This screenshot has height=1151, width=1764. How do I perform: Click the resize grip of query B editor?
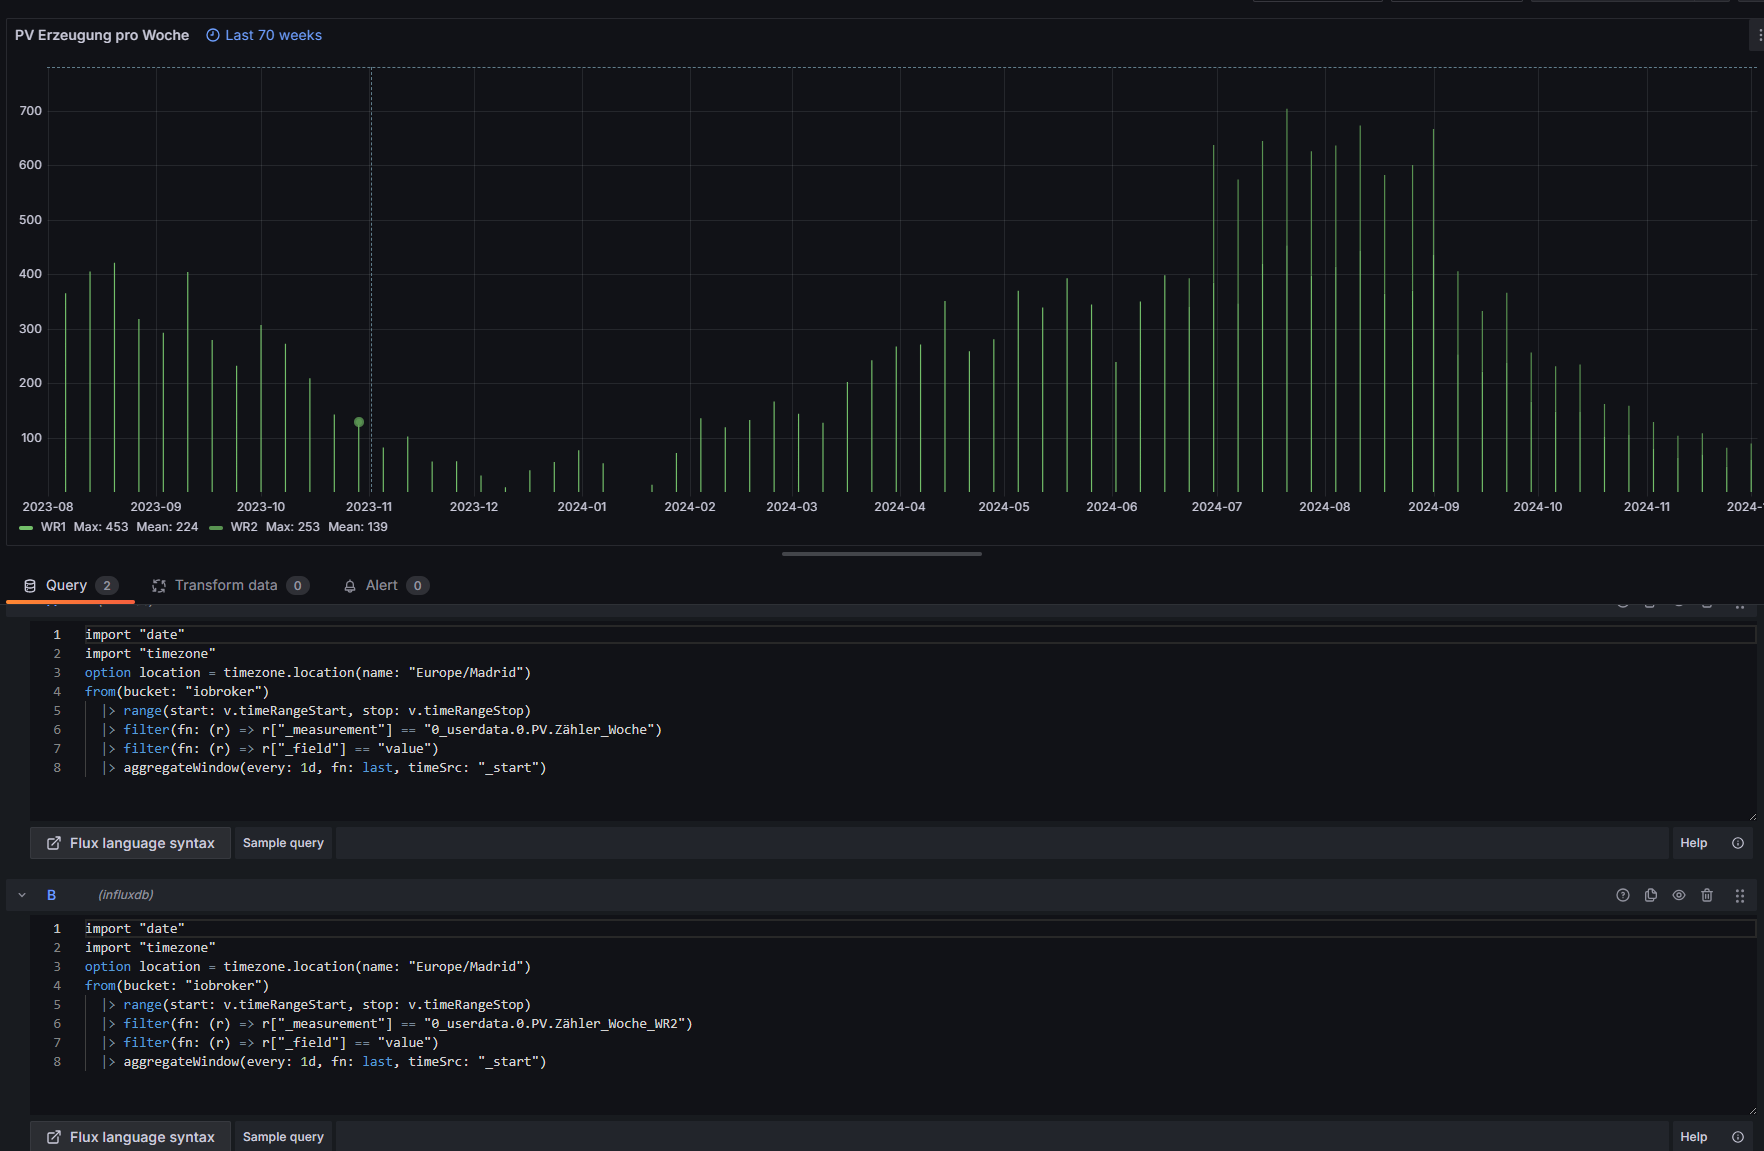tap(1752, 1111)
